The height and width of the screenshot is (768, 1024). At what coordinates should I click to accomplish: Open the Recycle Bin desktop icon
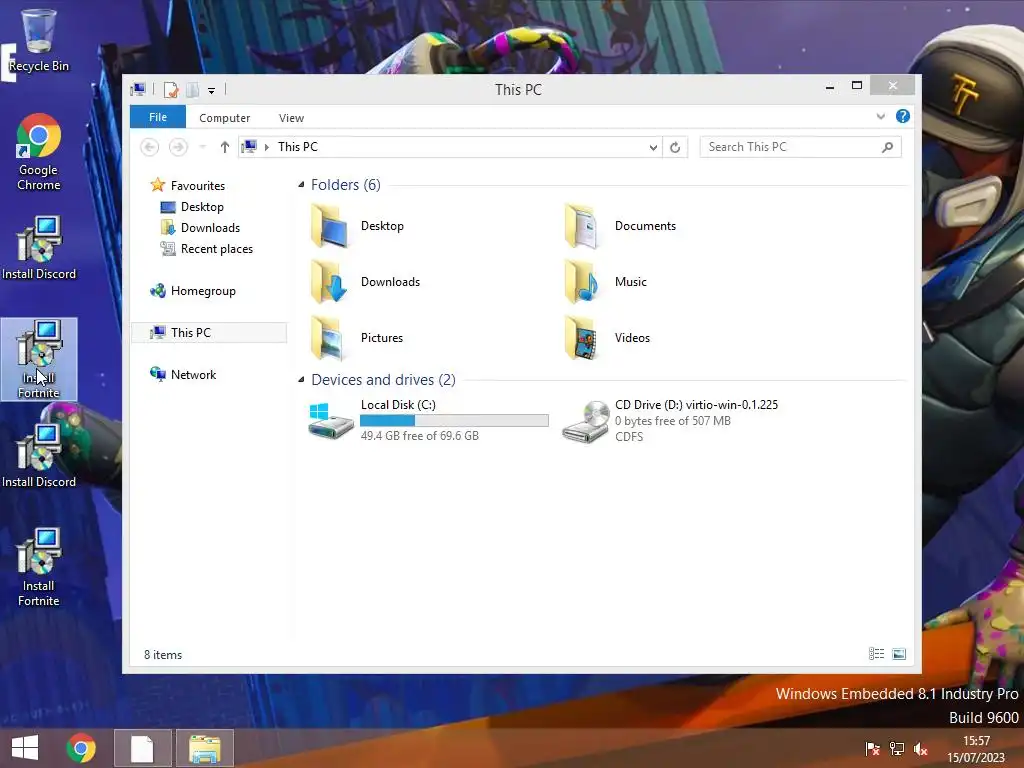coord(39,39)
